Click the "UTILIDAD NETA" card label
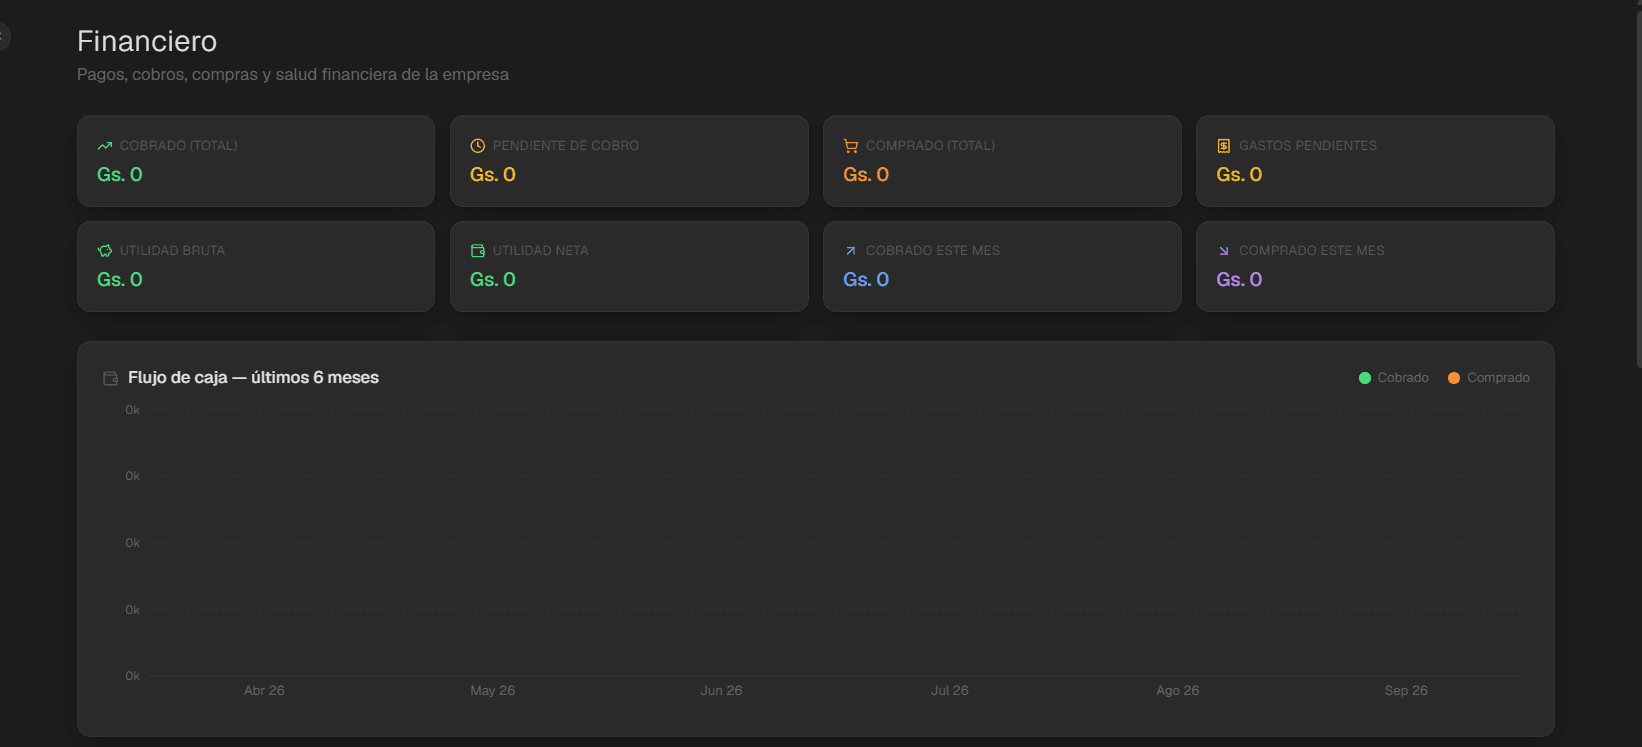 (x=541, y=251)
